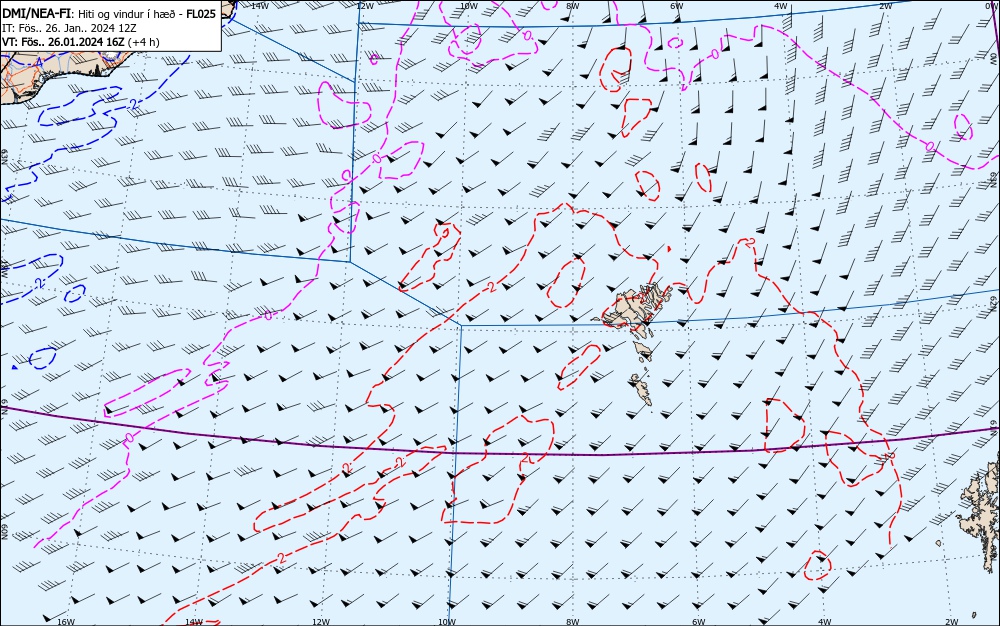Click the 12W longitude label along the bottom edge
The image size is (1000, 626).
click(x=321, y=622)
